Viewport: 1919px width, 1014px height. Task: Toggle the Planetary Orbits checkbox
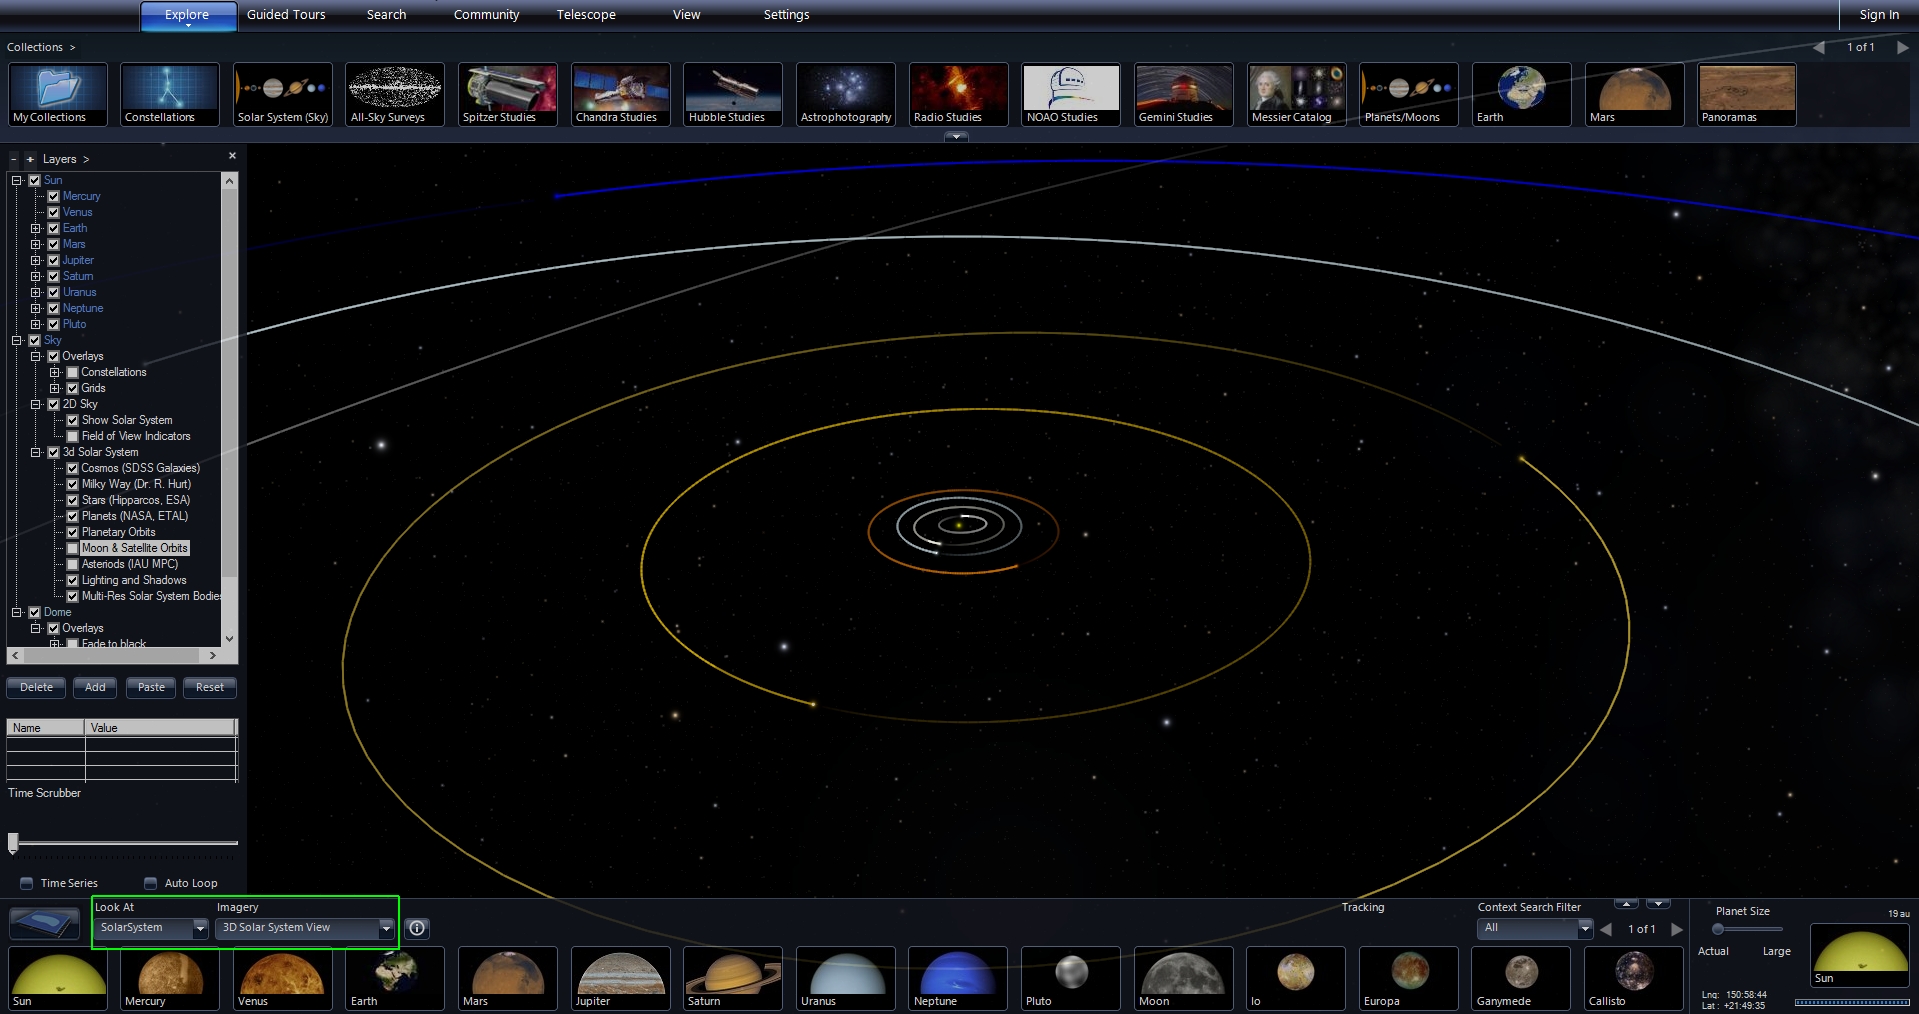click(x=72, y=532)
